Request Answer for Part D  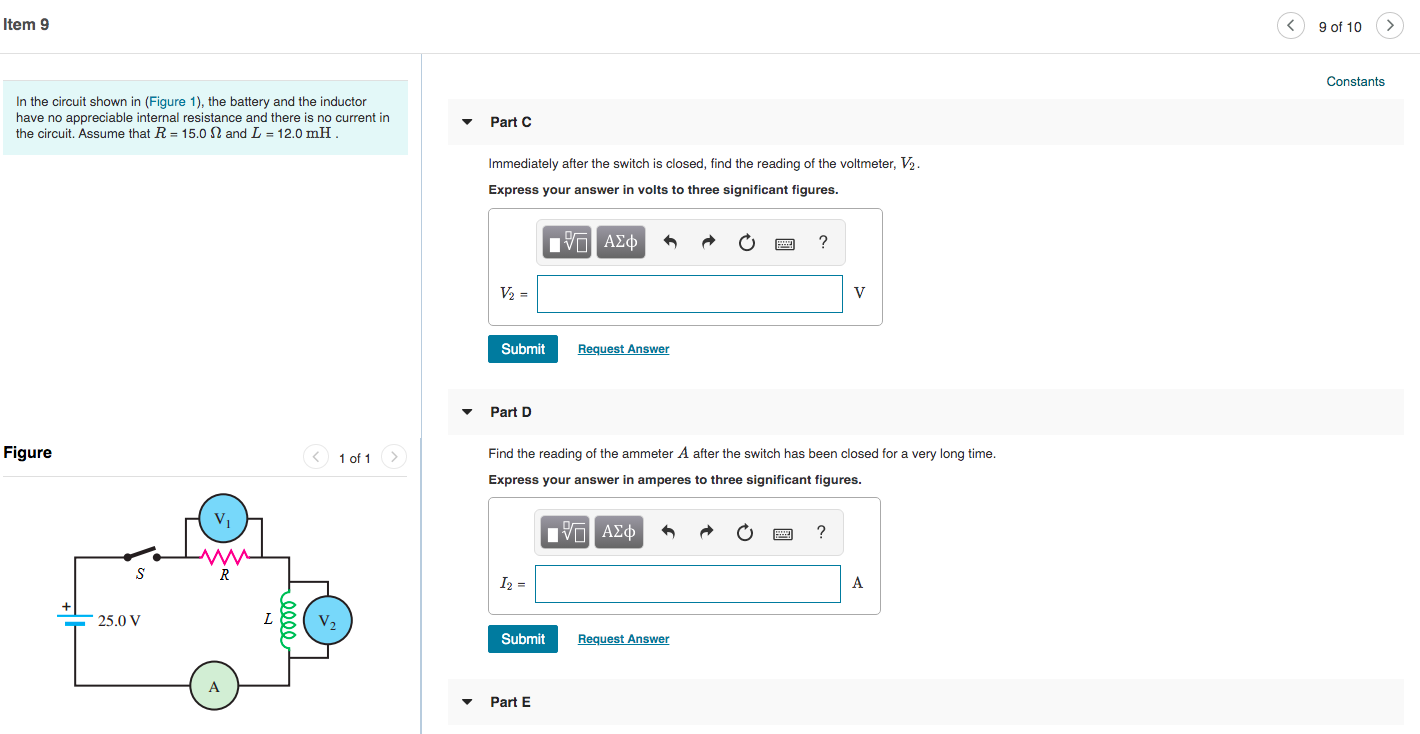click(623, 639)
